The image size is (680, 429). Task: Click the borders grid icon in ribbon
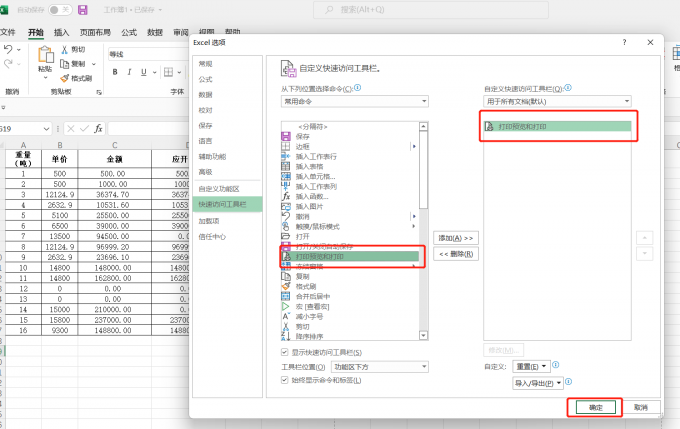tap(168, 72)
